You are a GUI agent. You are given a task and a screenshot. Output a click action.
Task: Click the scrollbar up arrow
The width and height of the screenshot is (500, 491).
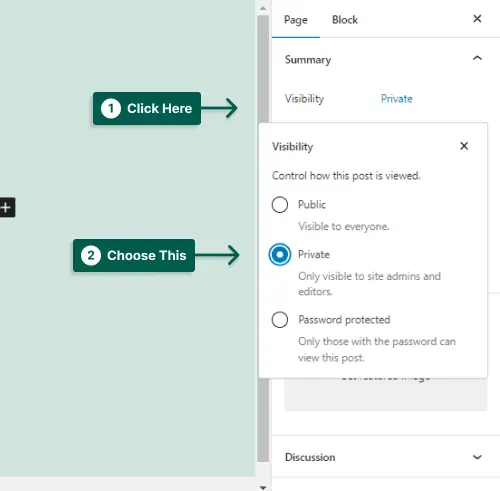pos(263,8)
